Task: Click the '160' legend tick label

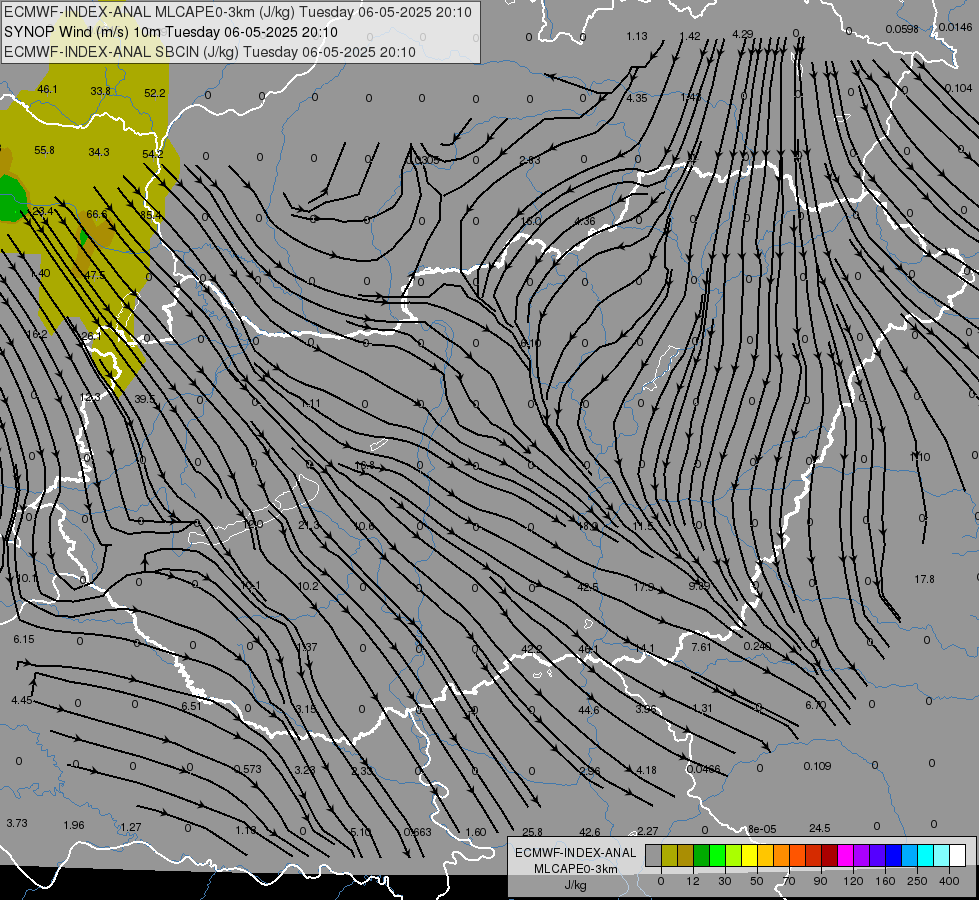Action: click(x=885, y=881)
